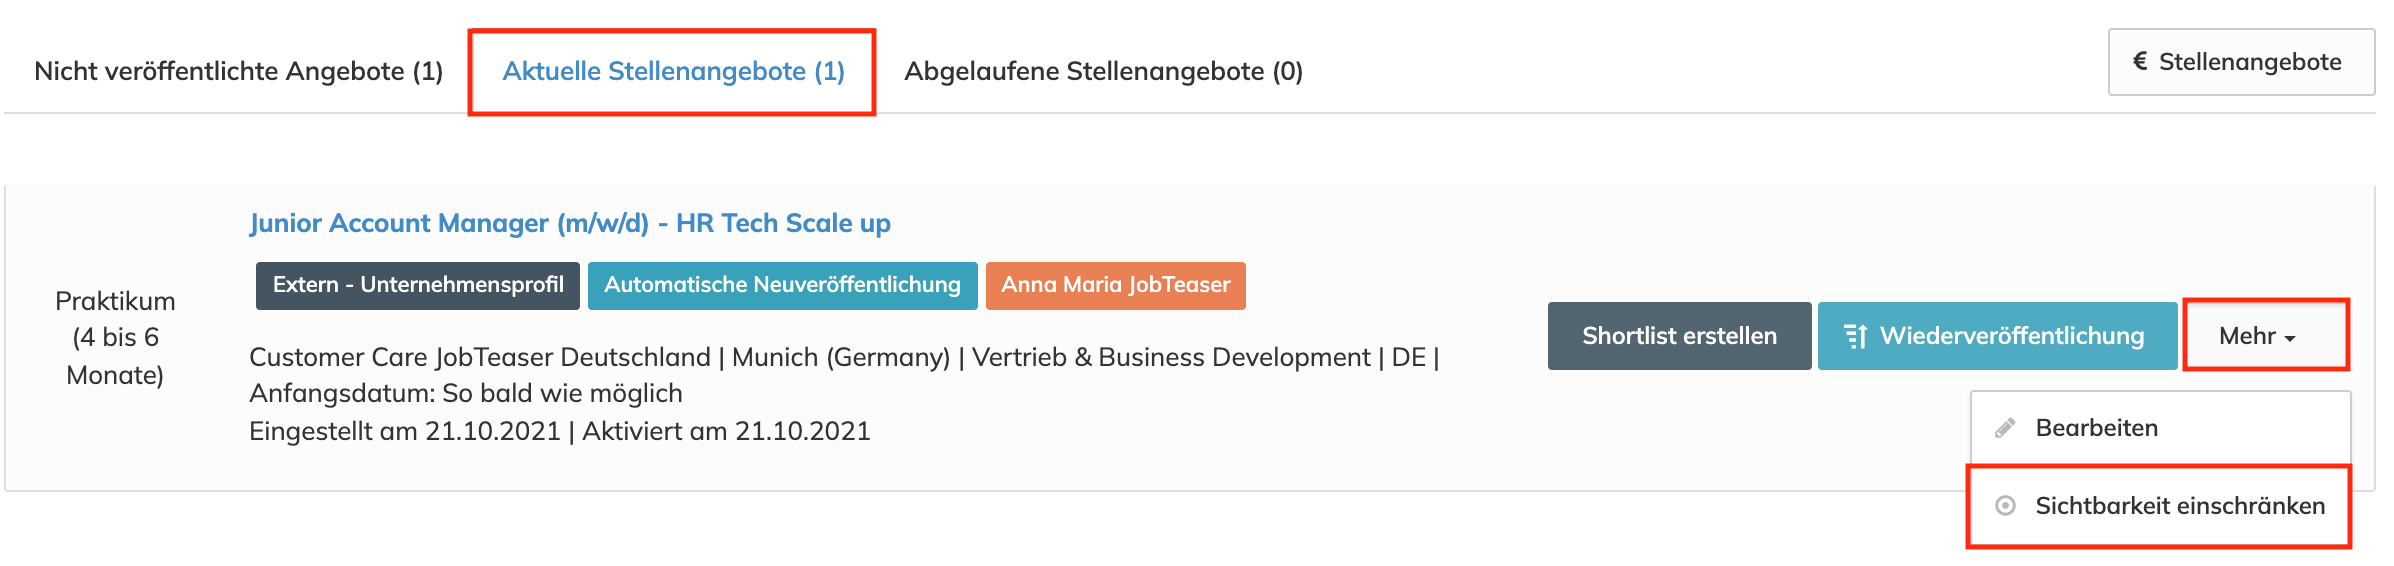Click the Extern - Unternehmensprofil tag

coord(418,285)
